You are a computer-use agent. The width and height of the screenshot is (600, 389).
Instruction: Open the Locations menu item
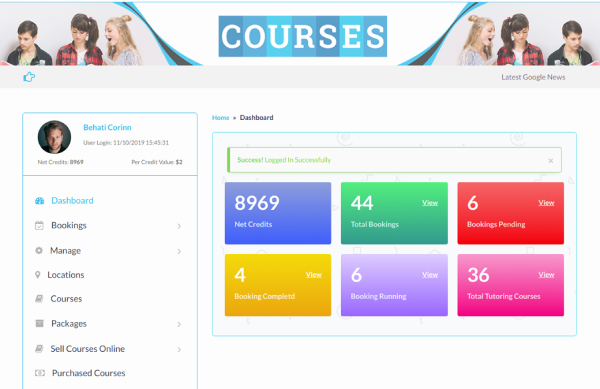pyautogui.click(x=66, y=275)
